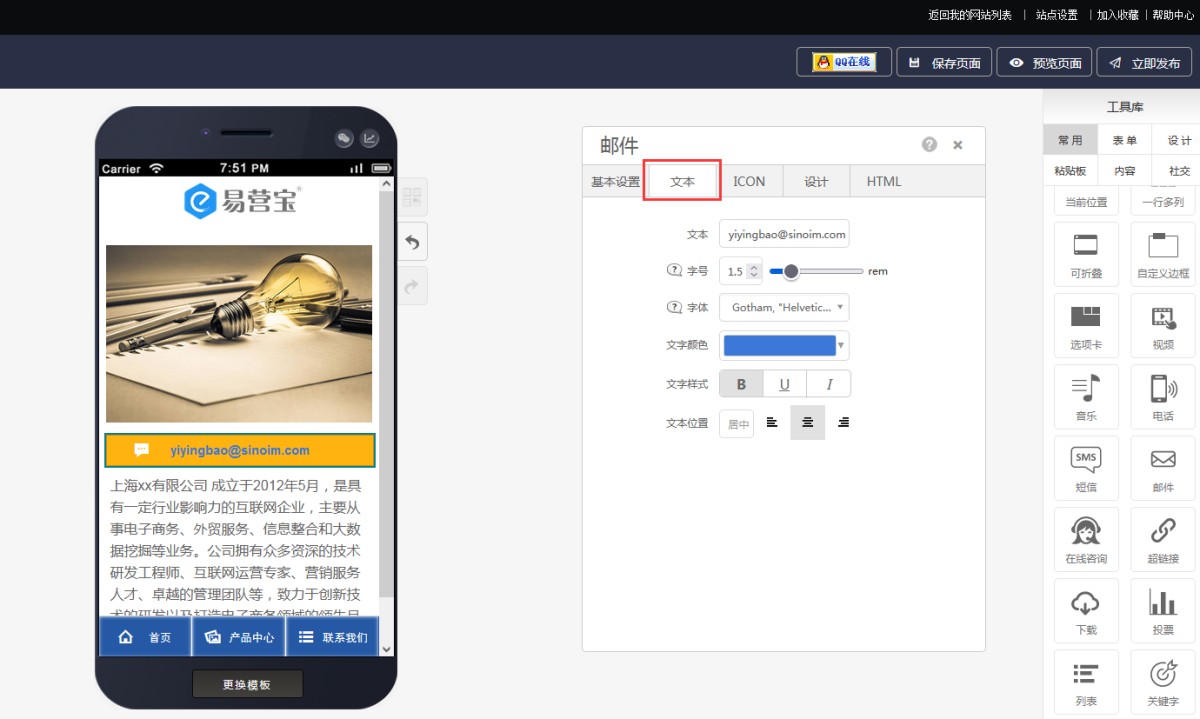Image resolution: width=1200 pixels, height=719 pixels.
Task: Open 帮助中心 link
Action: pos(1173,15)
